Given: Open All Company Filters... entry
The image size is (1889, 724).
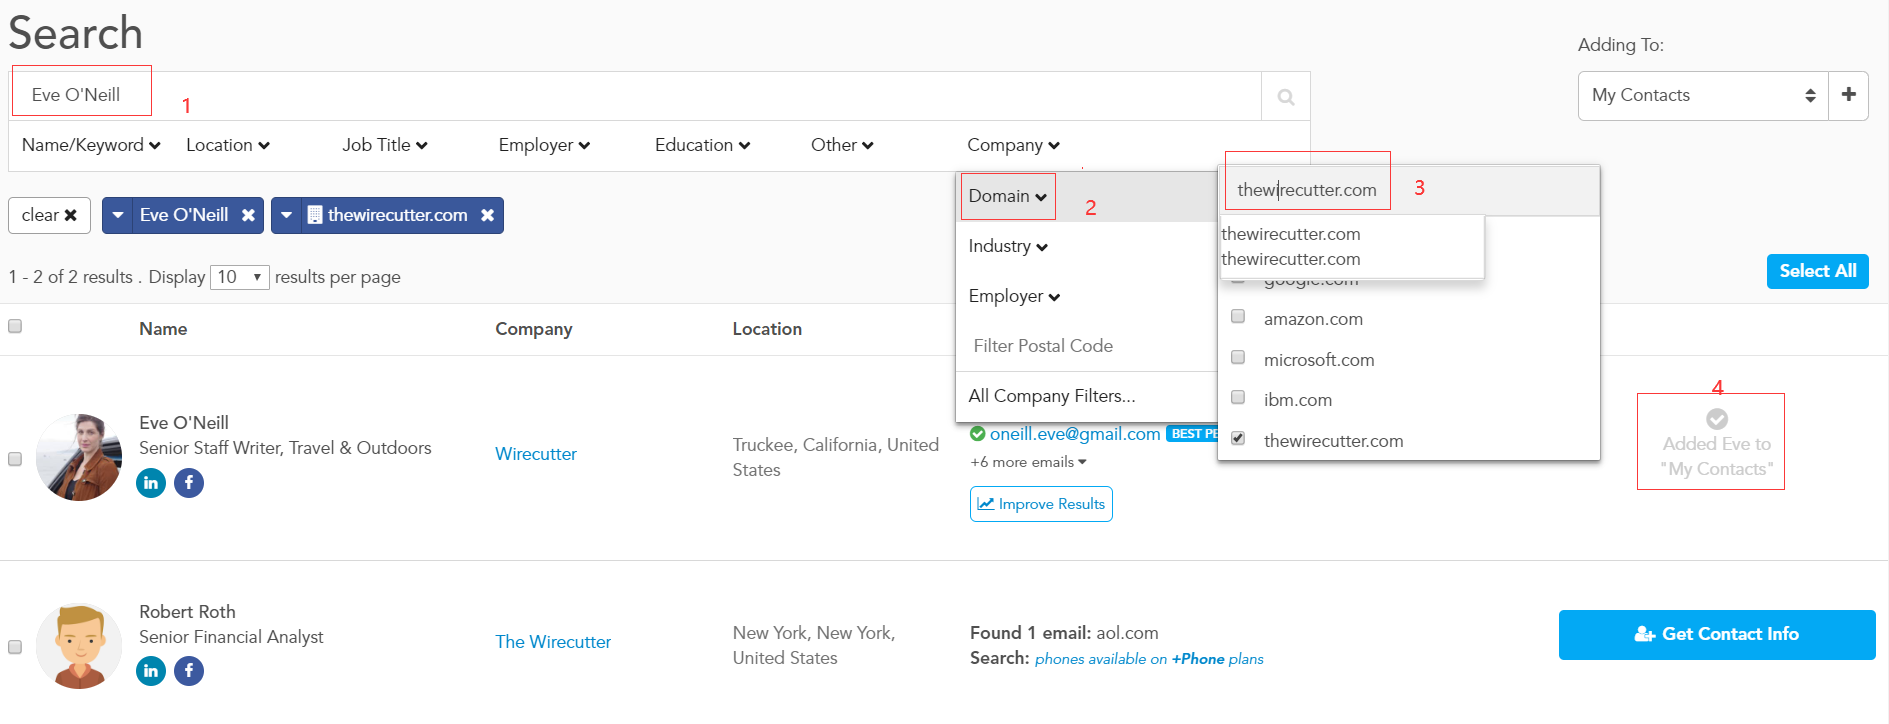Looking at the screenshot, I should pyautogui.click(x=1052, y=396).
